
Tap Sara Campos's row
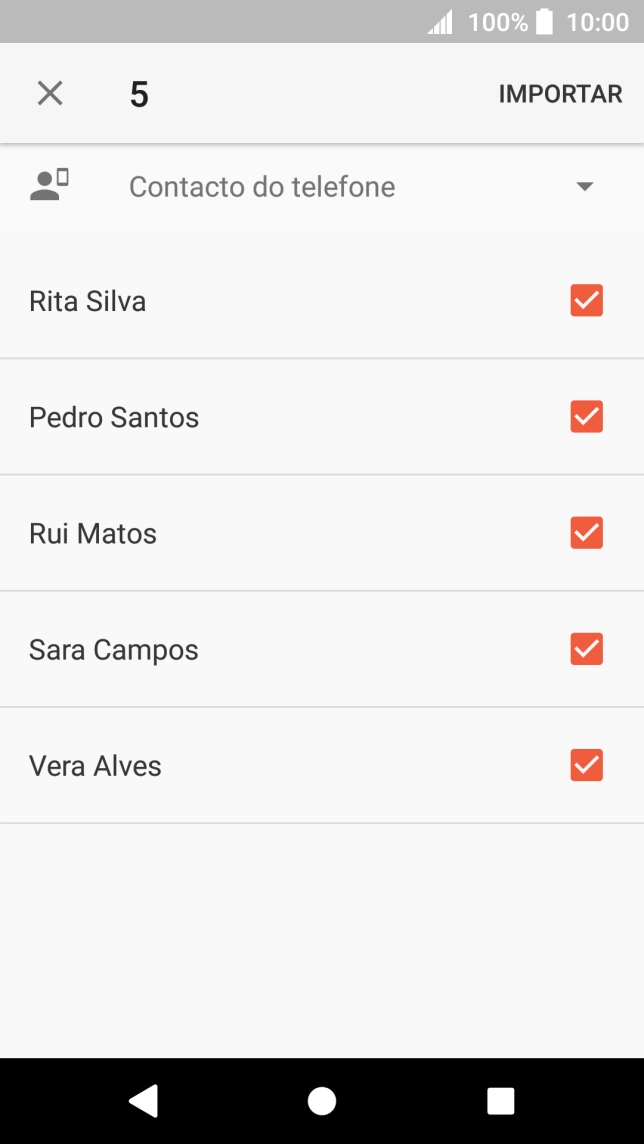click(x=113, y=649)
